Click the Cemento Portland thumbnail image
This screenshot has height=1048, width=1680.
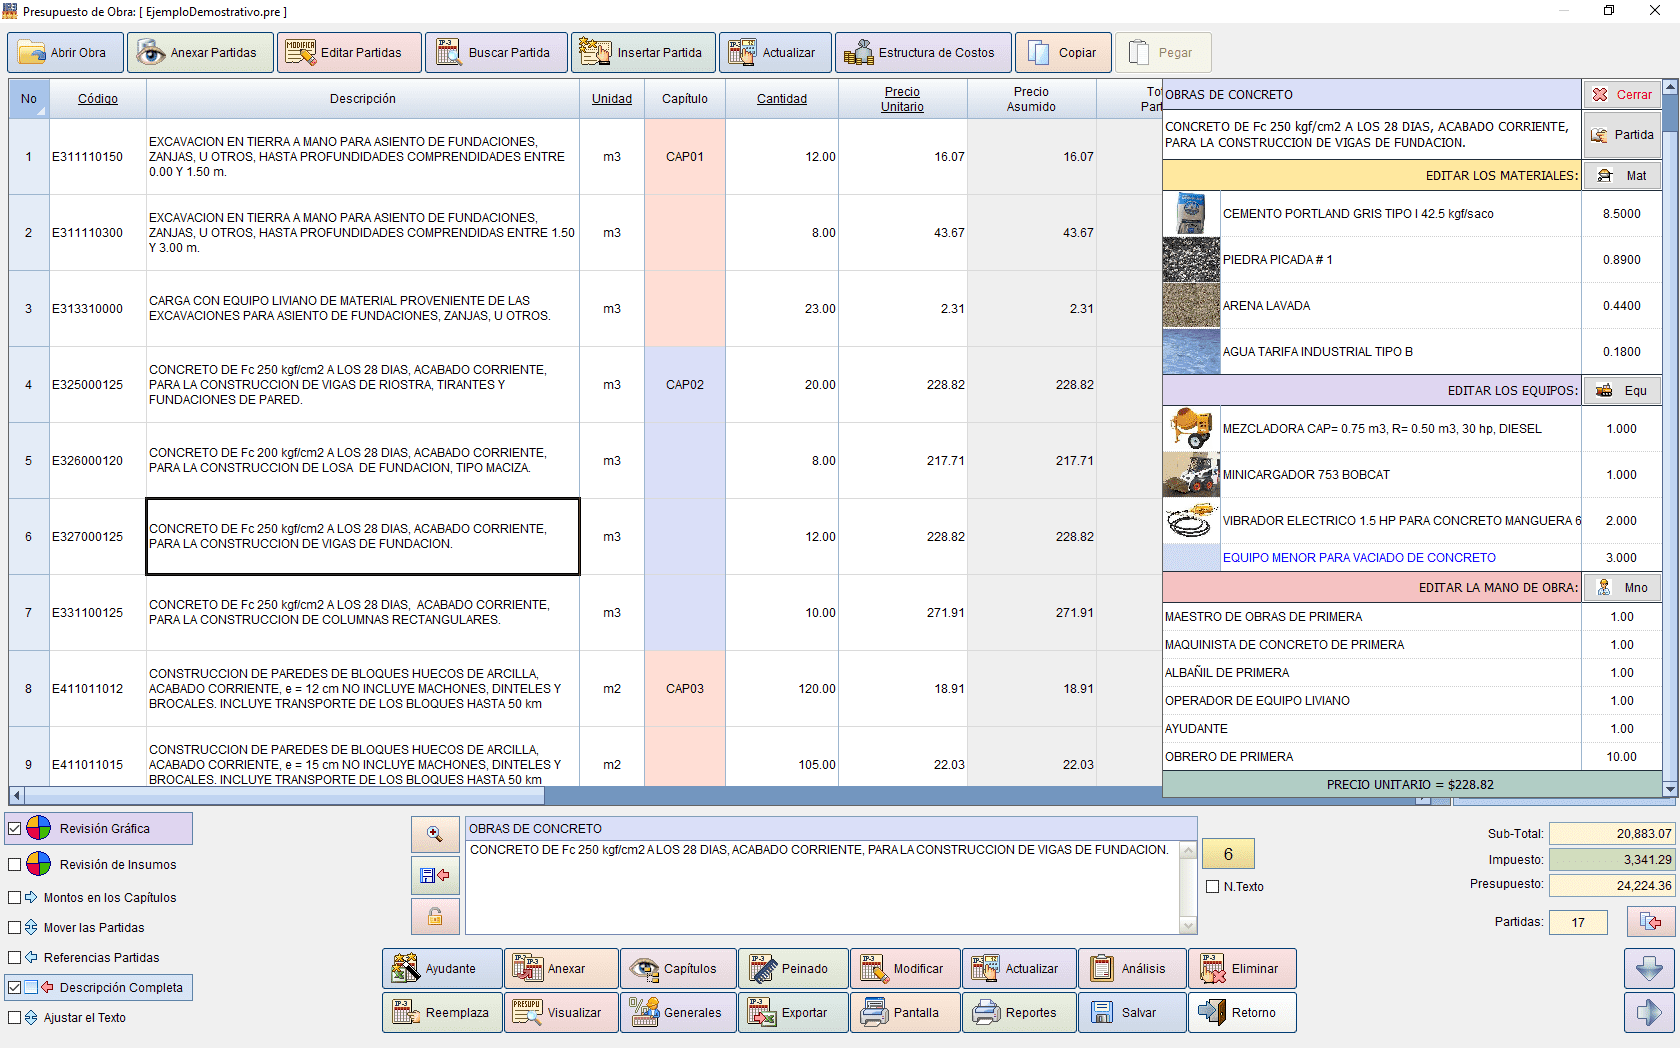(1190, 213)
